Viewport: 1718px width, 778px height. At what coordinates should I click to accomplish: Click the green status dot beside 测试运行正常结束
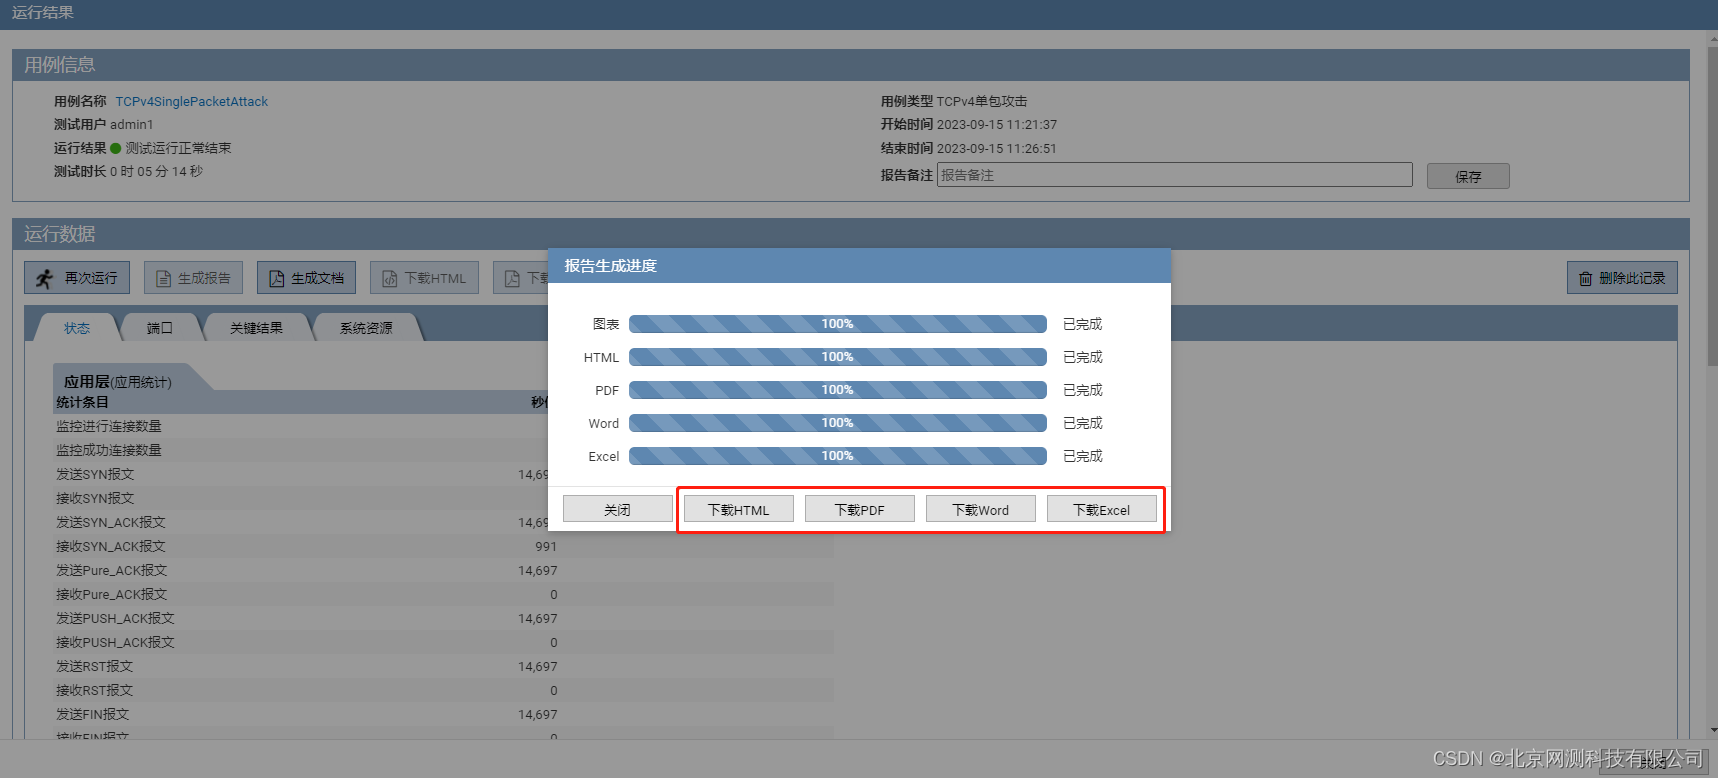[x=116, y=148]
